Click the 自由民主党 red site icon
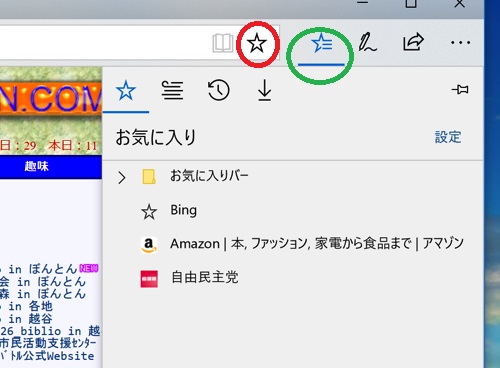 click(x=149, y=279)
